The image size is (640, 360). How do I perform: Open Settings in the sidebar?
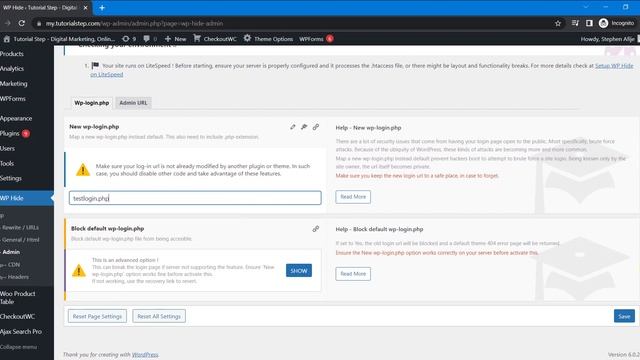(11, 178)
